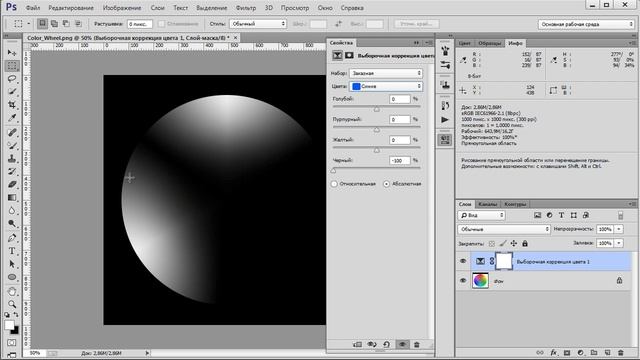Click the Голубой slider handle
Image resolution: width=640 pixels, height=360 pixels.
[377, 109]
